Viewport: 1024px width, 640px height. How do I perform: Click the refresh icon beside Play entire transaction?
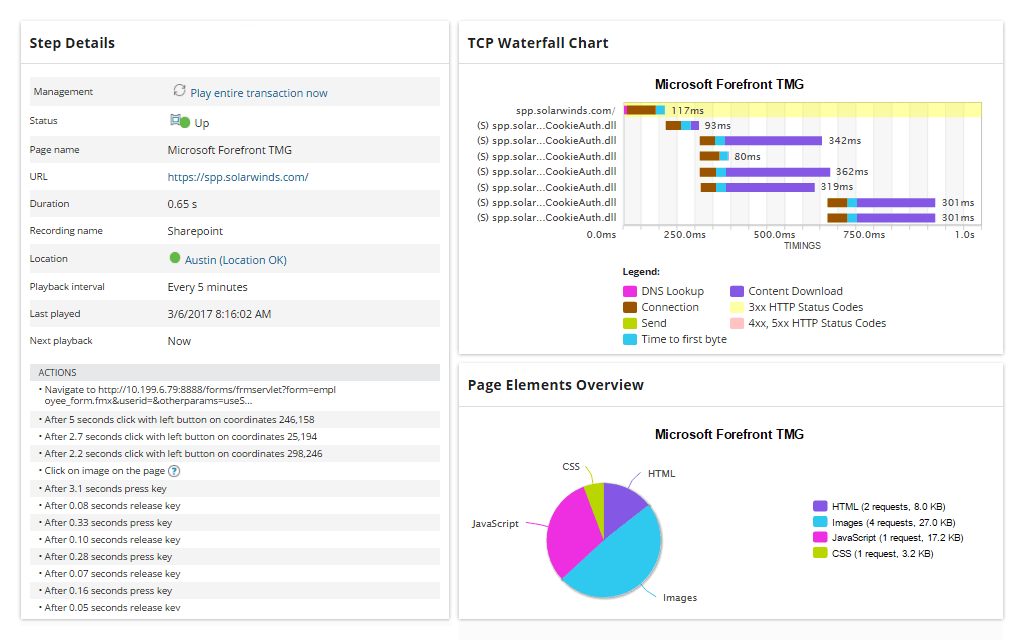tap(179, 91)
